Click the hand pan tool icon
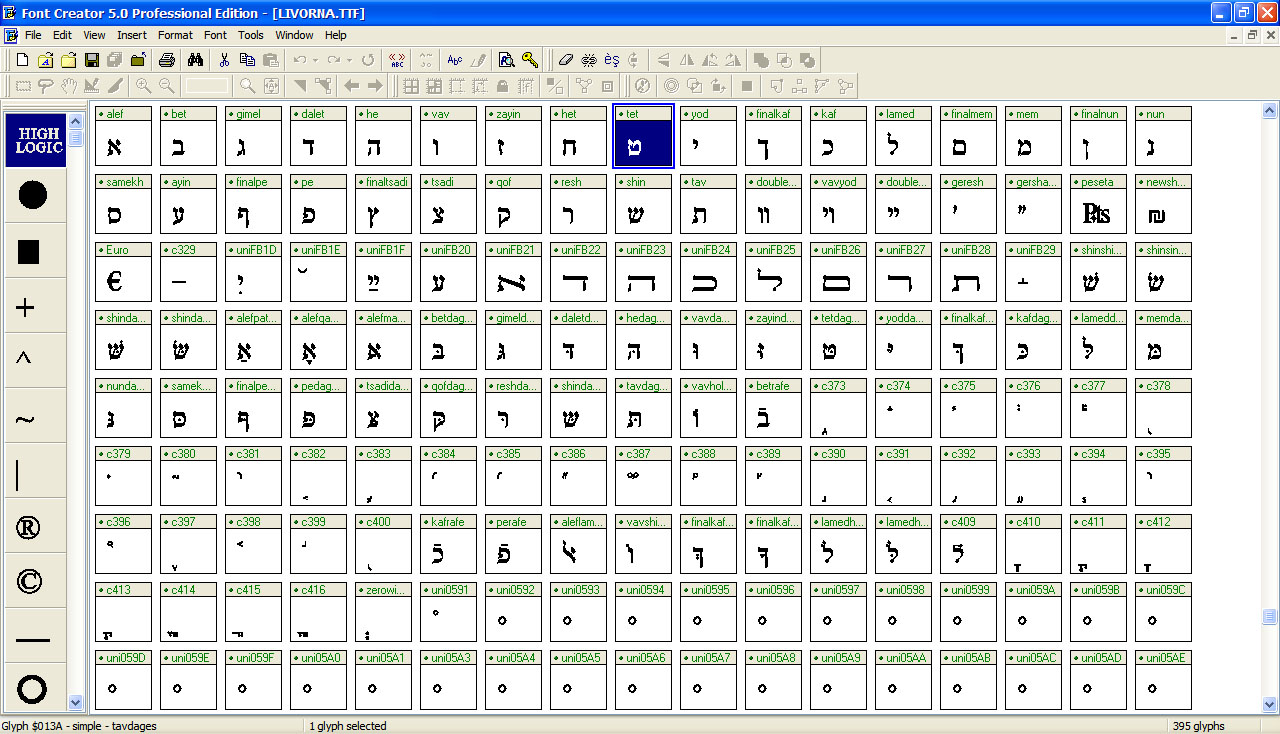The image size is (1280, 734). coord(69,86)
